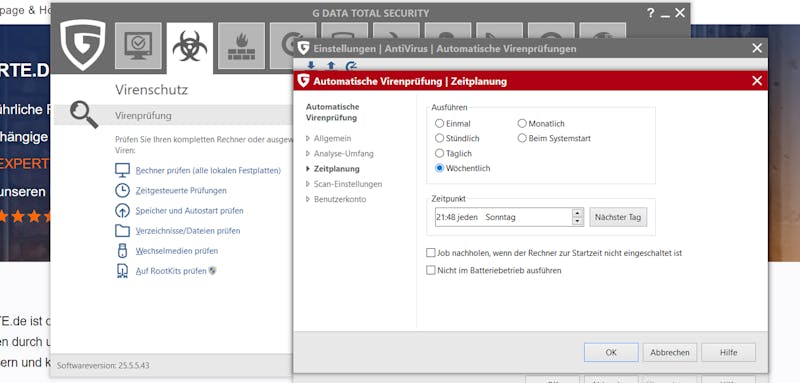The height and width of the screenshot is (383, 800).
Task: Select the Täglich radio button
Action: (x=439, y=153)
